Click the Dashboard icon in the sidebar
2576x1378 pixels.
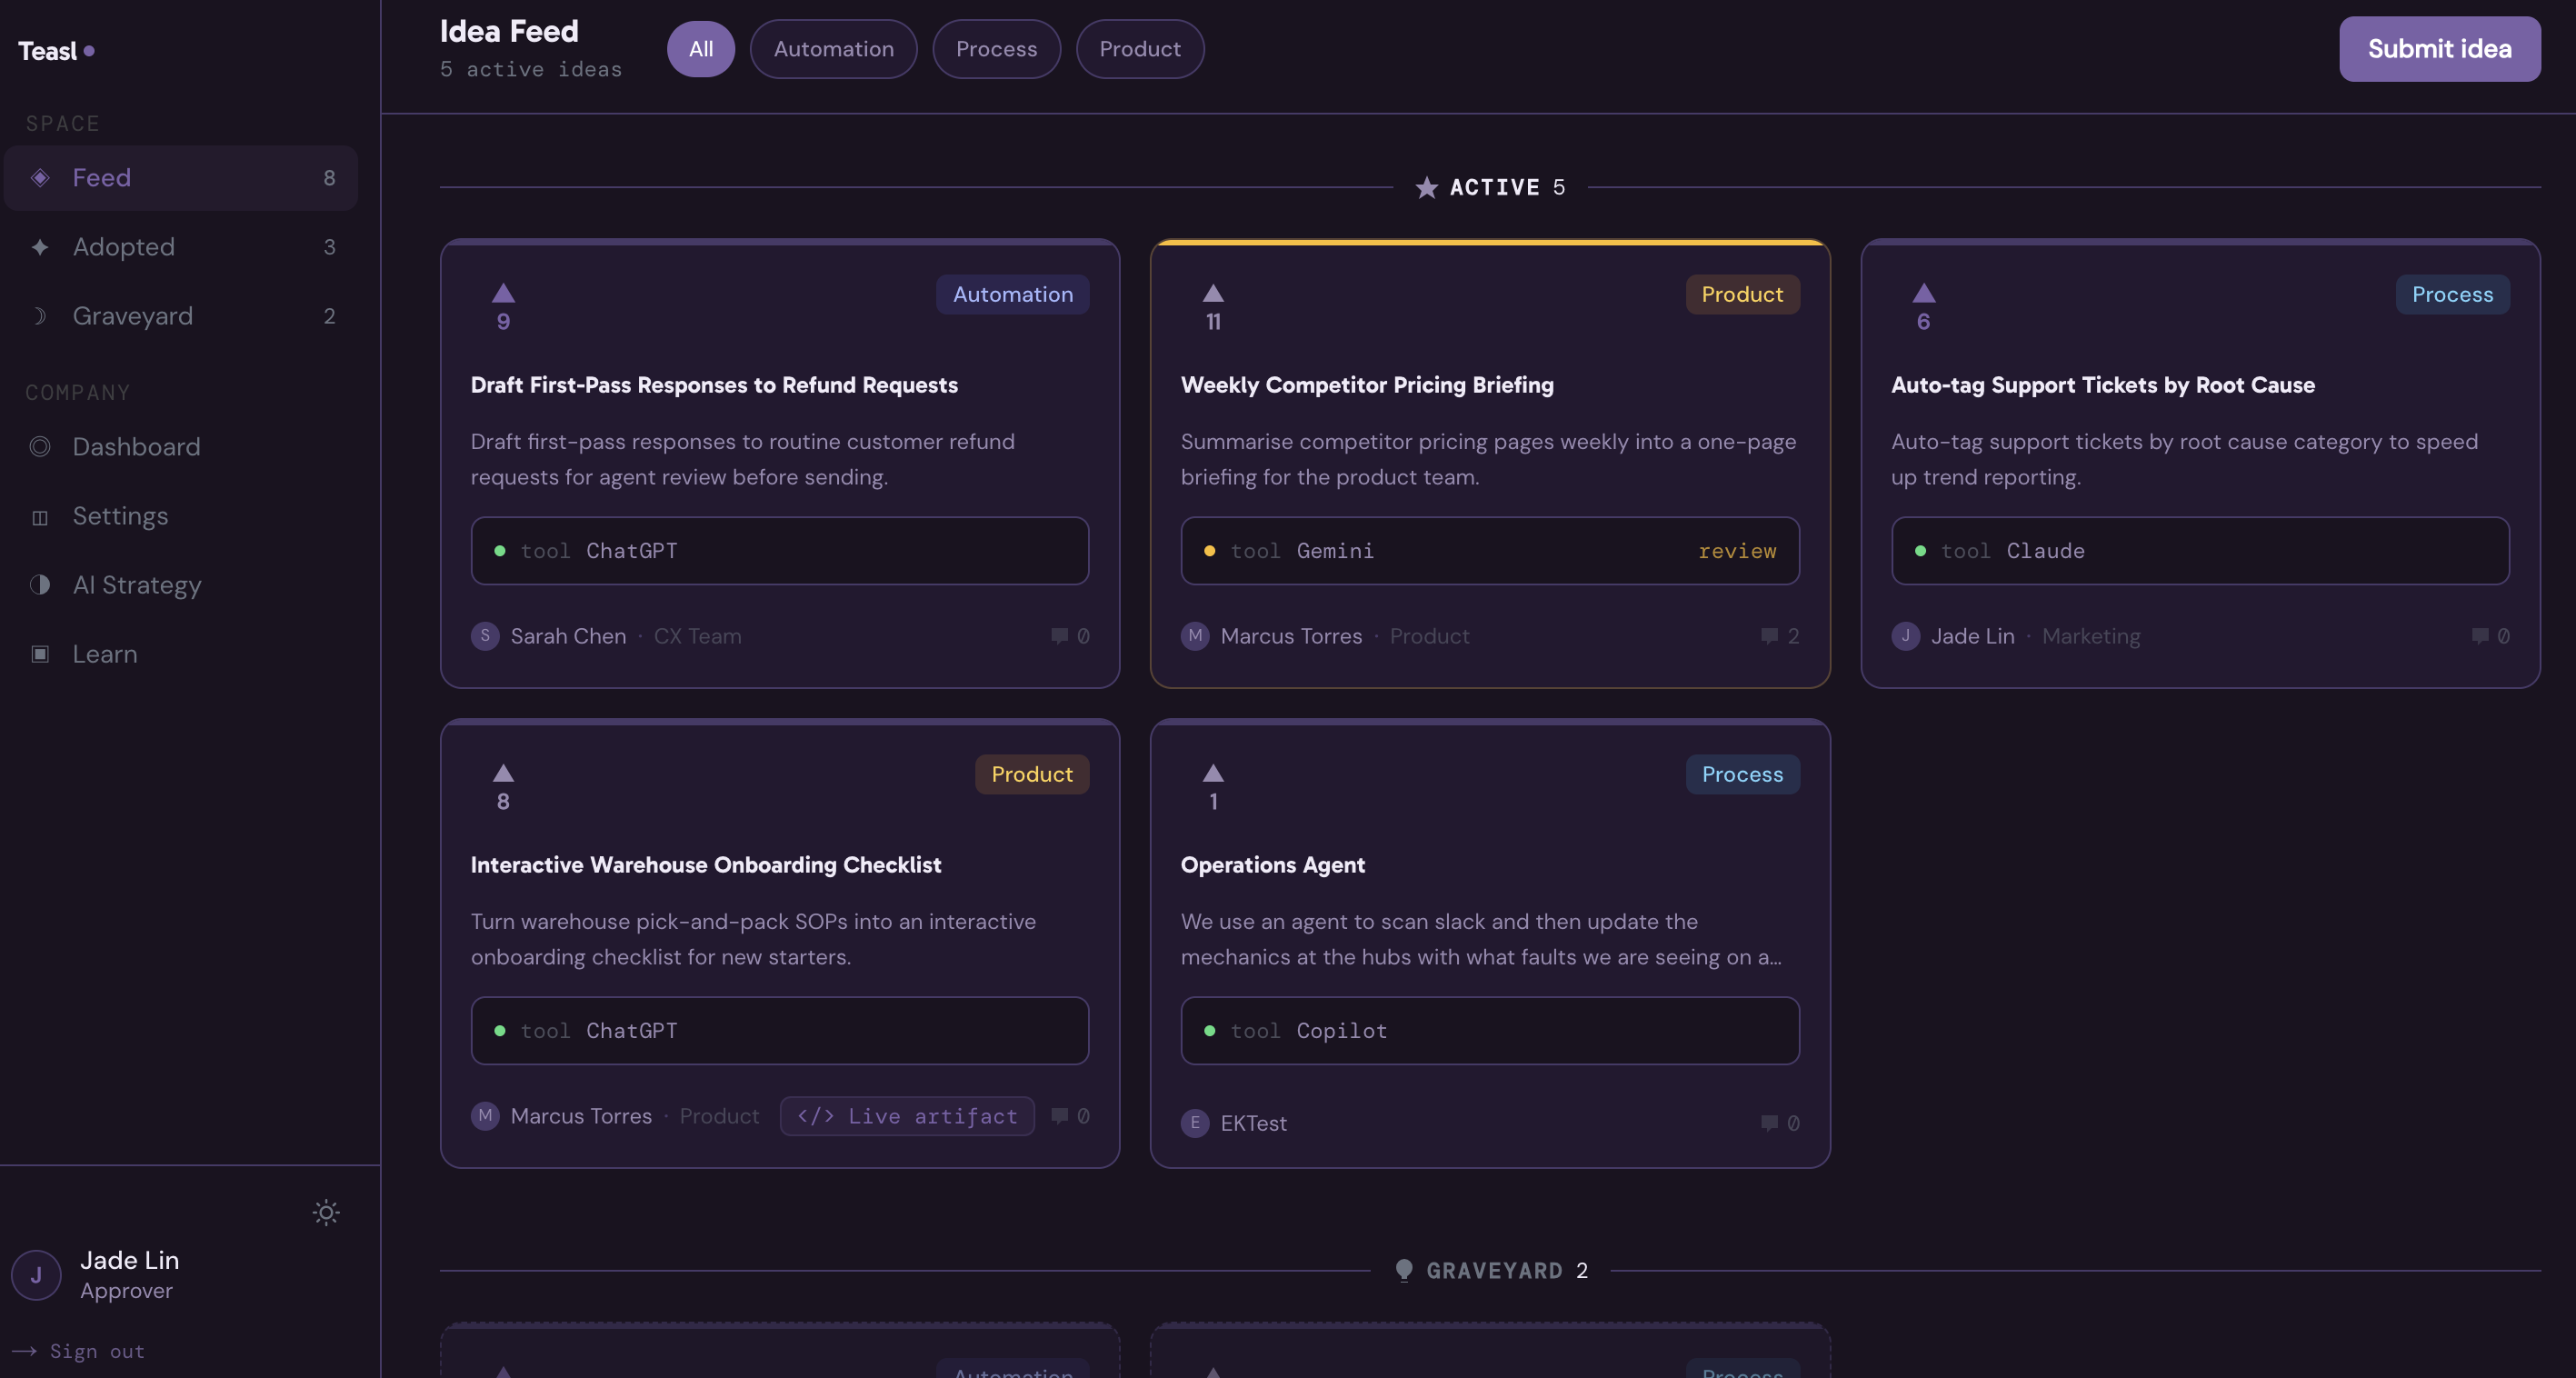point(40,447)
